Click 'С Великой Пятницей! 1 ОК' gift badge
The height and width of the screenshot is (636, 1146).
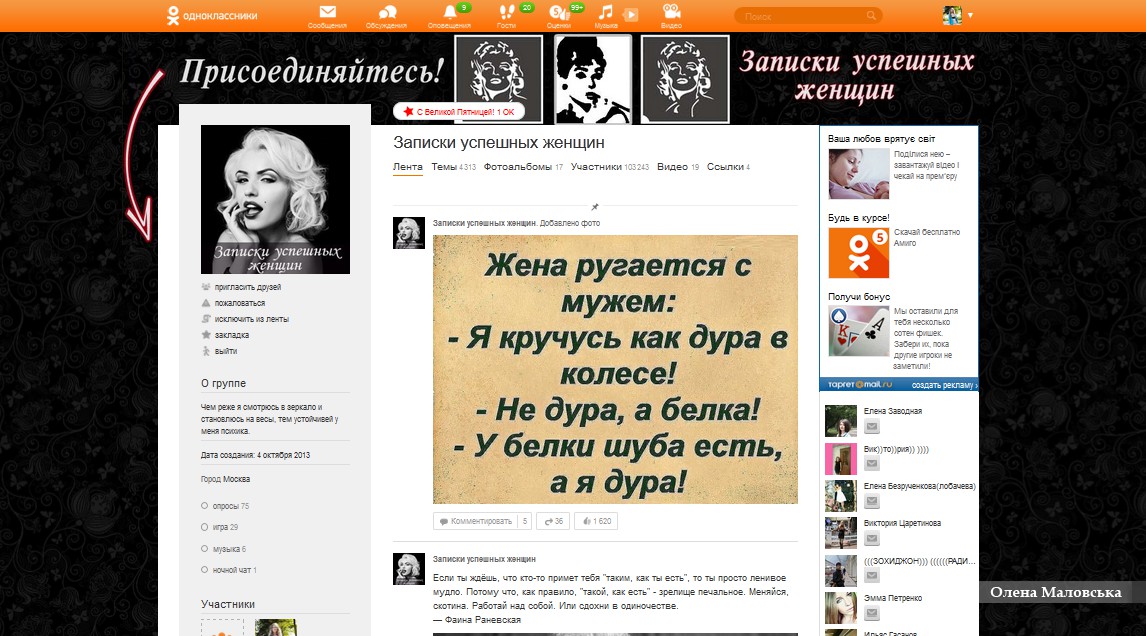(x=459, y=112)
